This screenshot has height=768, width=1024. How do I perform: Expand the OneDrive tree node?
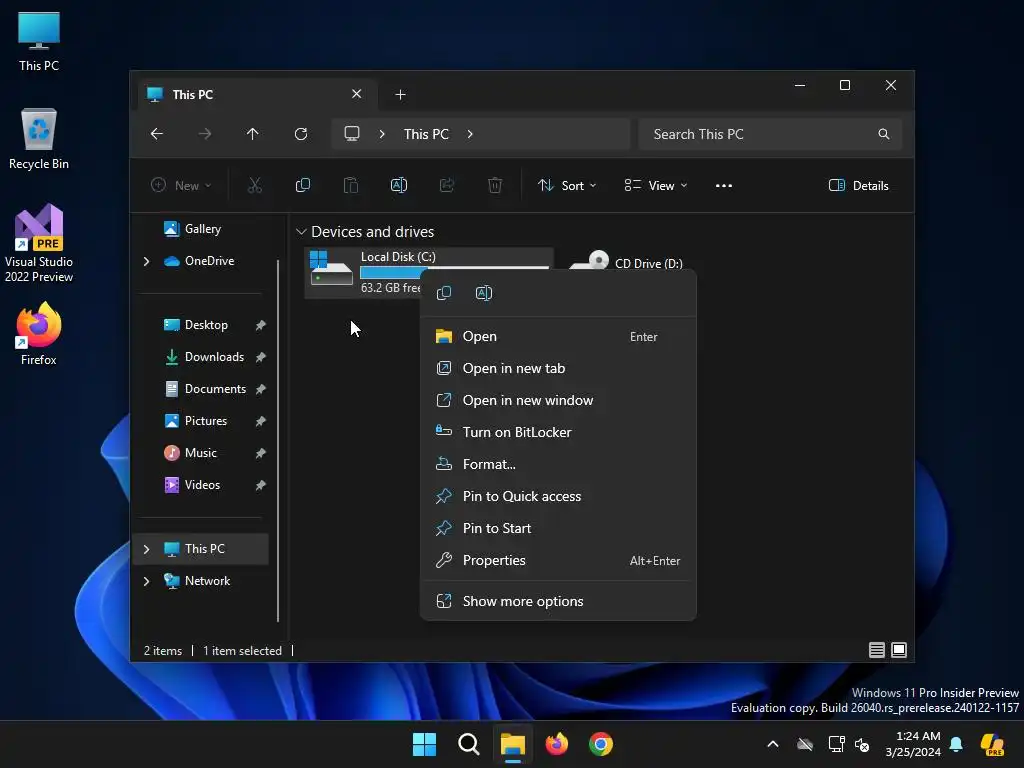point(146,261)
